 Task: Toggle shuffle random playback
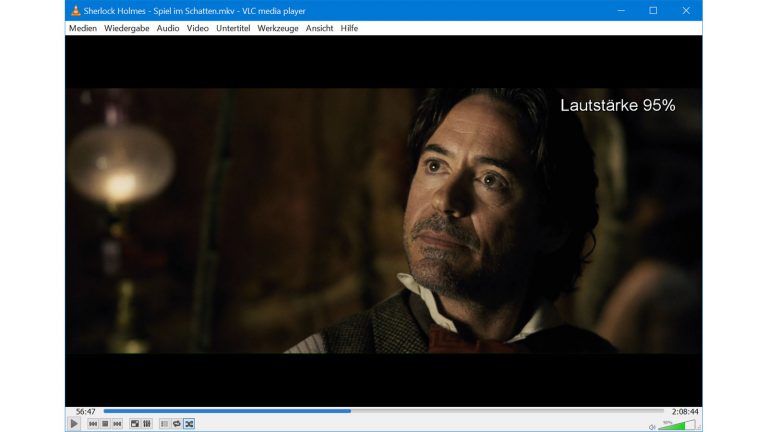(x=189, y=424)
